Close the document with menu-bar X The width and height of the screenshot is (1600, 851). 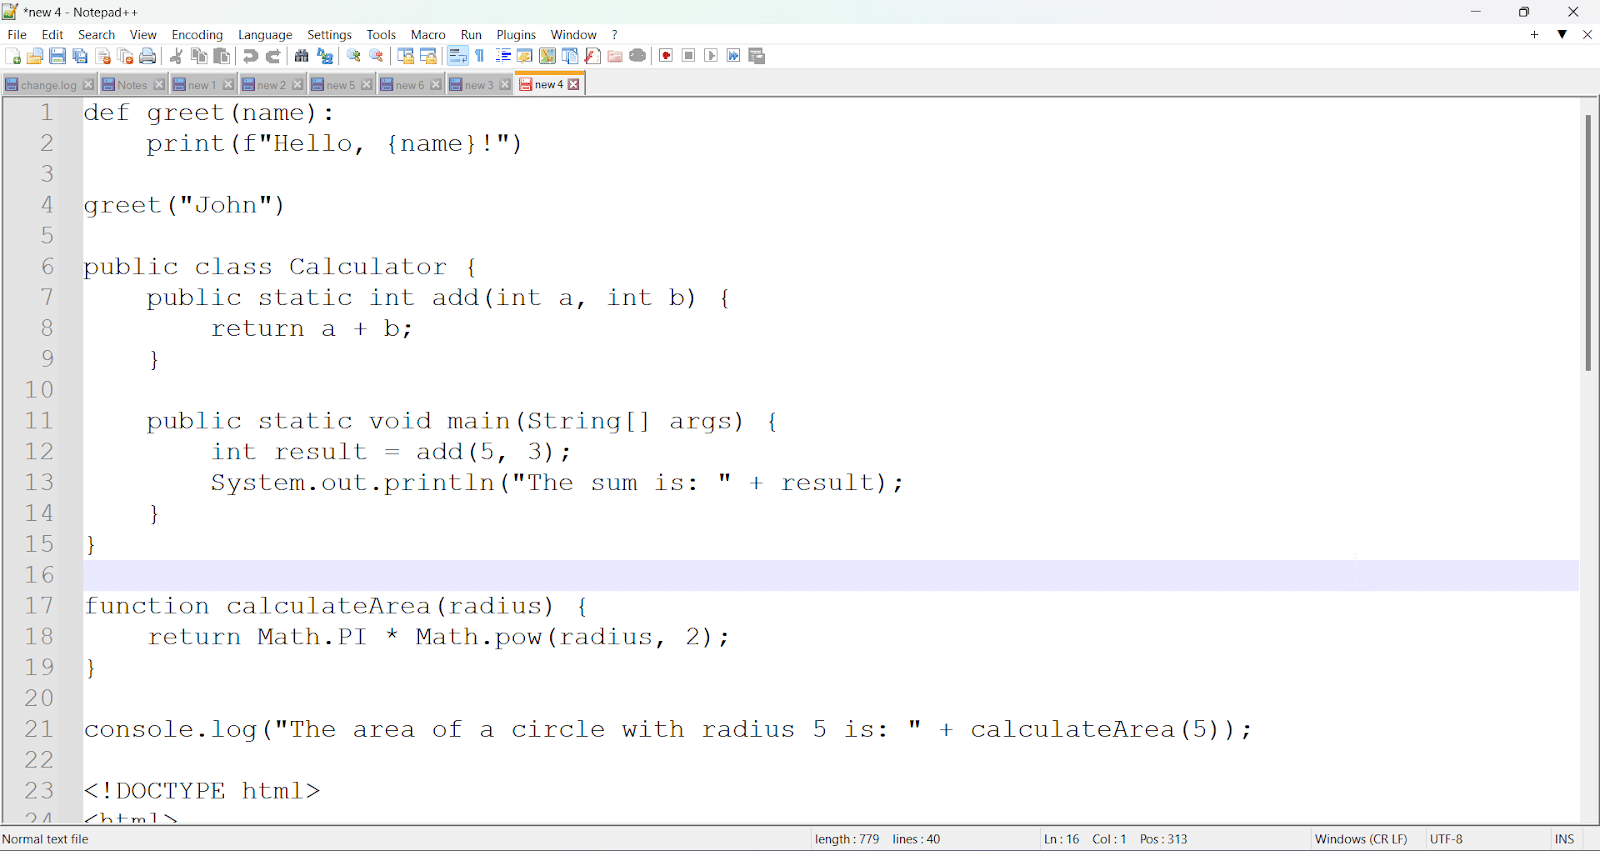pyautogui.click(x=1588, y=34)
